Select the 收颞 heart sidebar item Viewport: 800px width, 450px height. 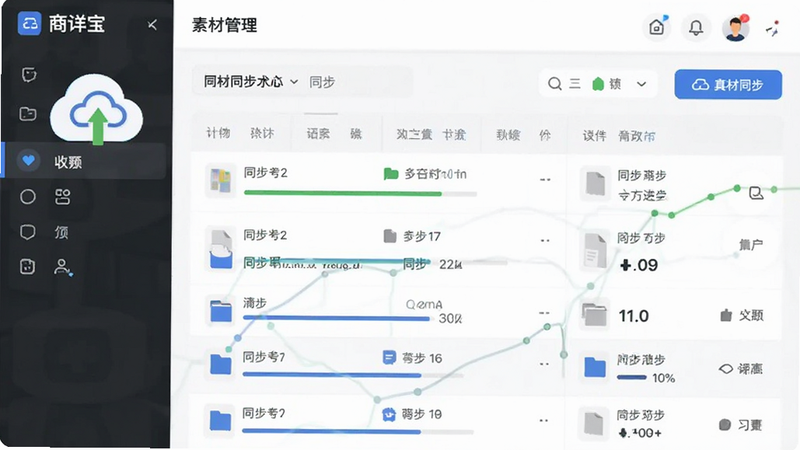click(84, 161)
